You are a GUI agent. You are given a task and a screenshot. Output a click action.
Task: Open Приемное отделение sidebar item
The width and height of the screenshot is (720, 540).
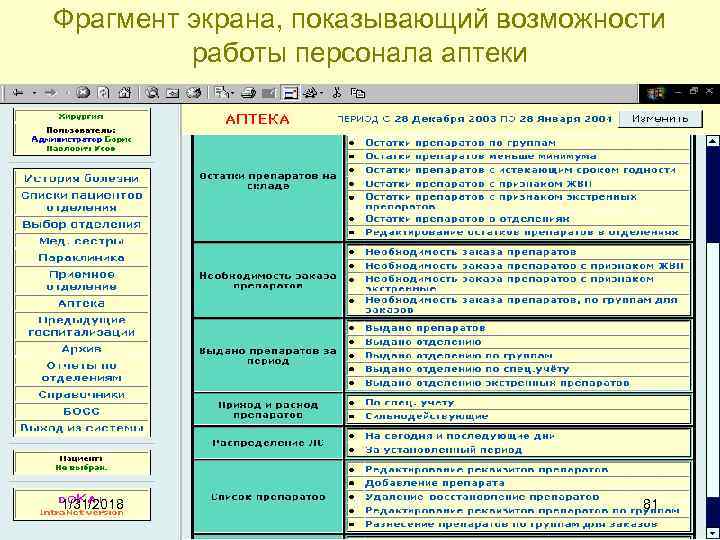(x=82, y=281)
